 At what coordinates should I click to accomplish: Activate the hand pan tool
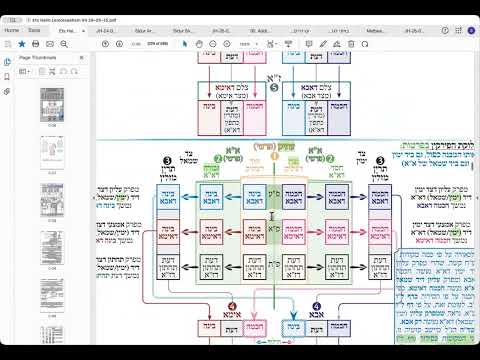(199, 44)
